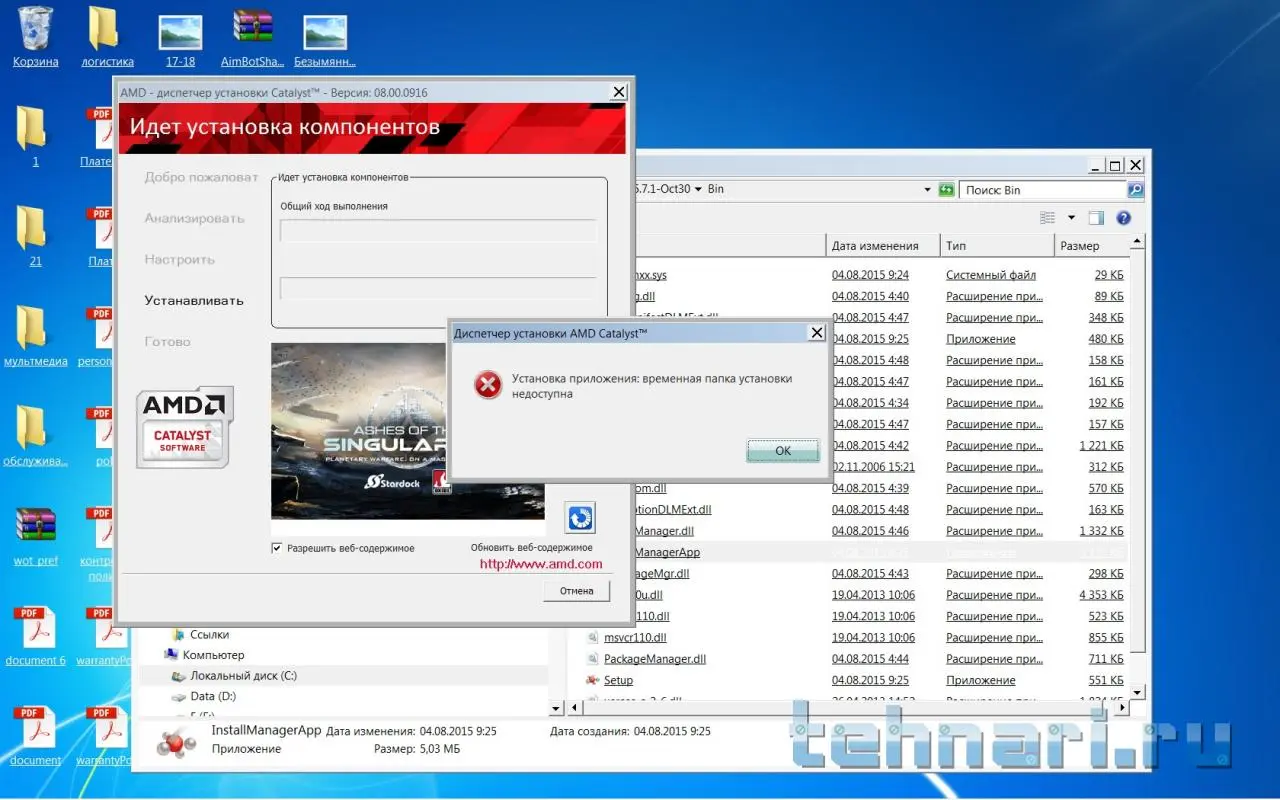
Task: Click the InstallManagerApp icon in the details pane
Action: click(177, 742)
